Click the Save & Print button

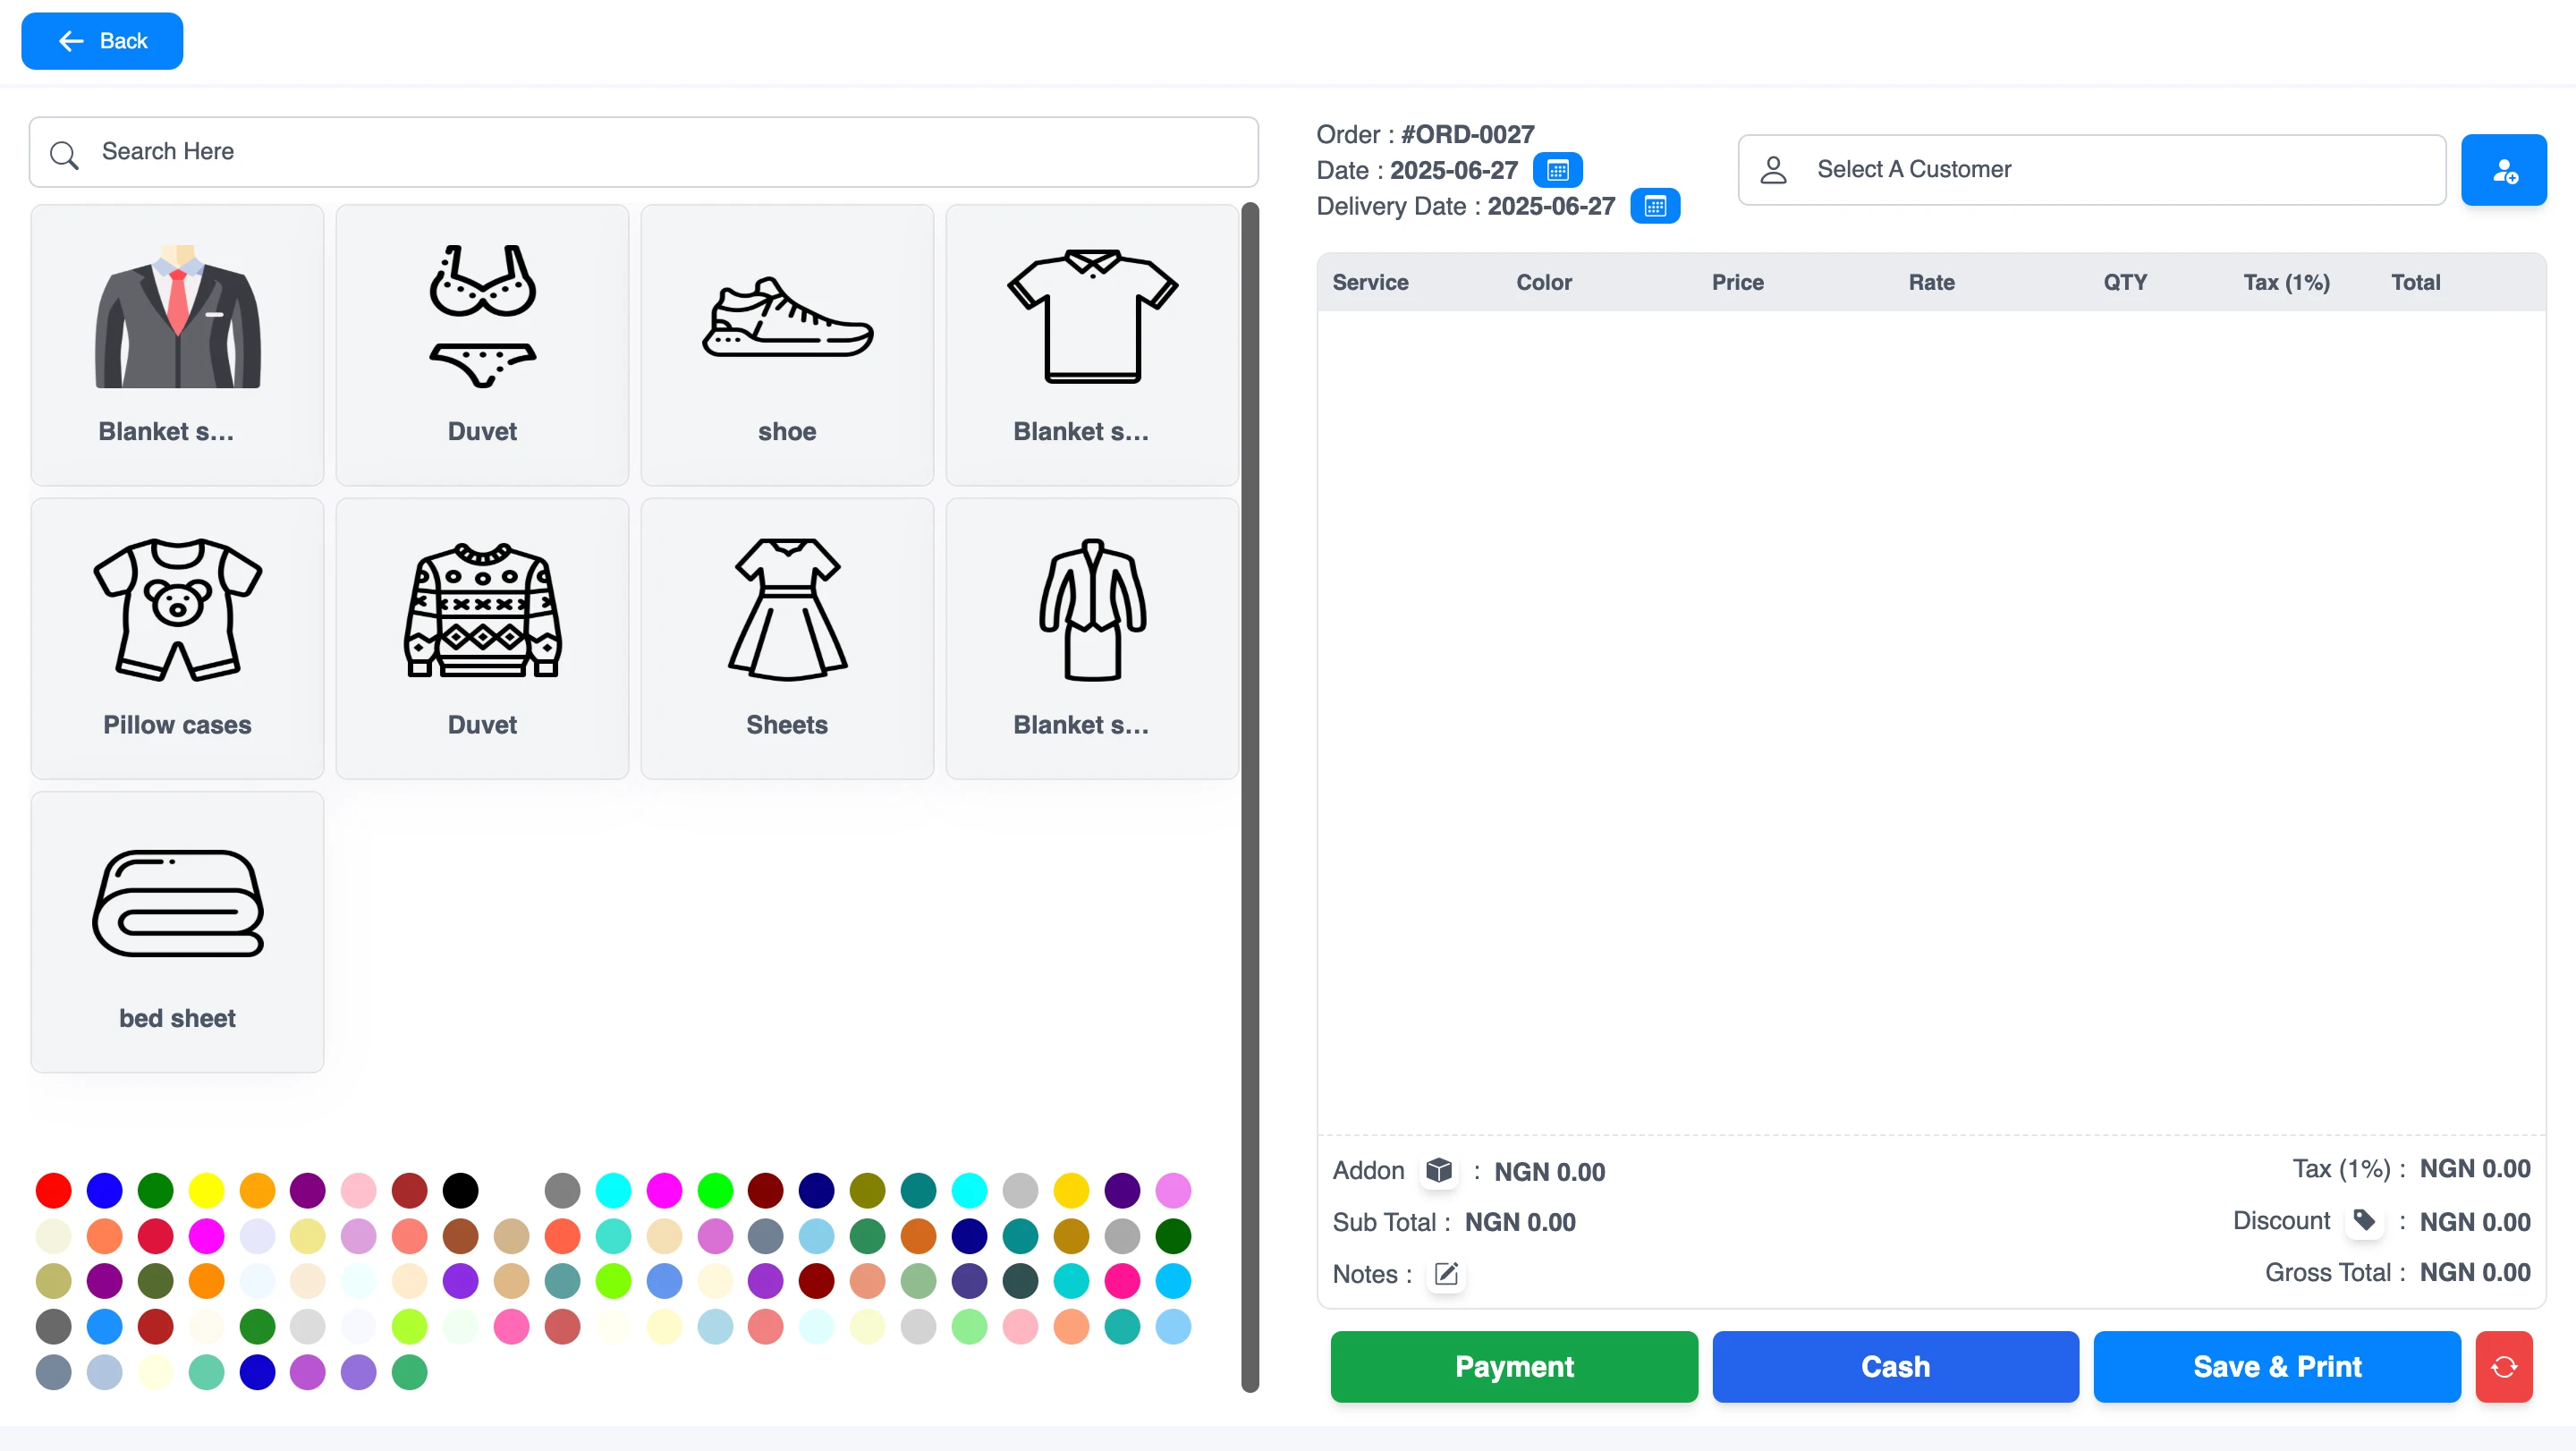pyautogui.click(x=2276, y=1366)
